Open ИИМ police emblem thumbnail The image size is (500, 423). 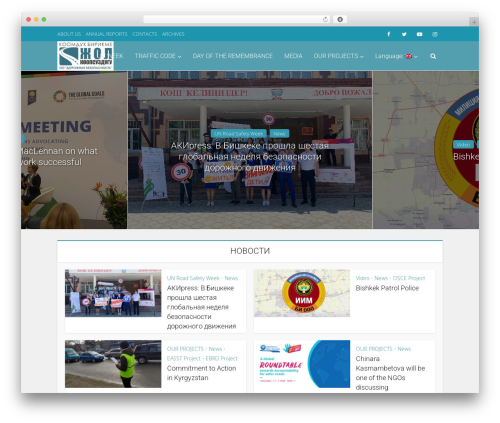point(302,293)
